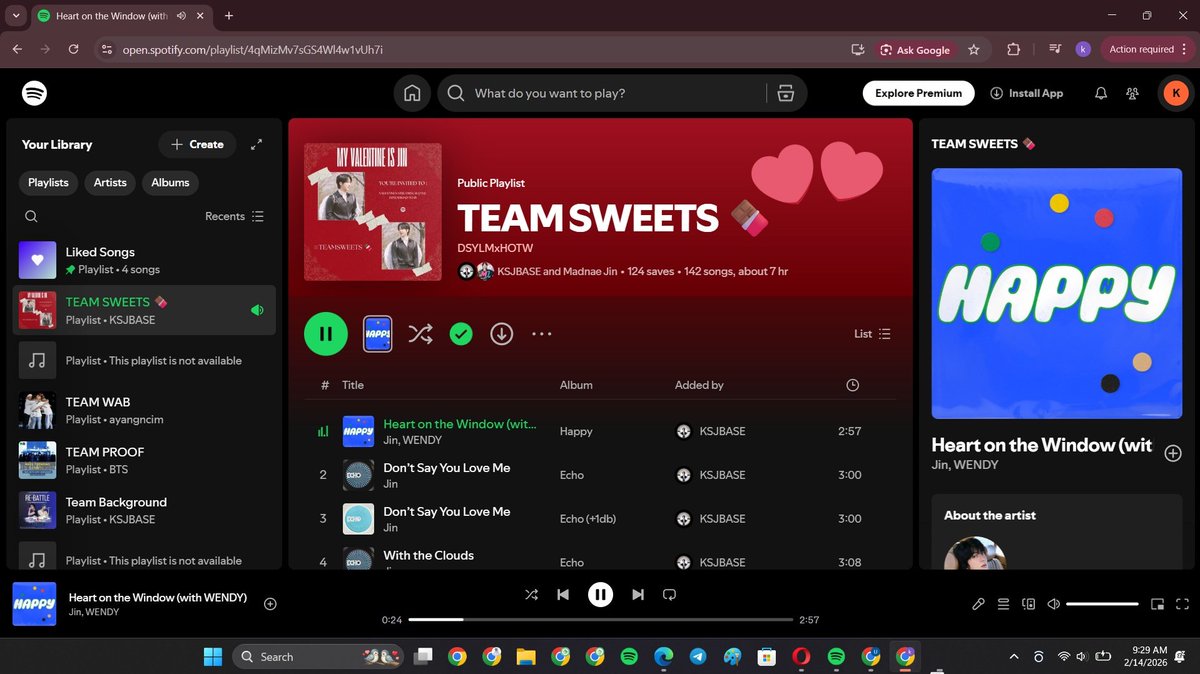Expand Your Library to full view
The width and height of the screenshot is (1200, 674).
tap(257, 144)
